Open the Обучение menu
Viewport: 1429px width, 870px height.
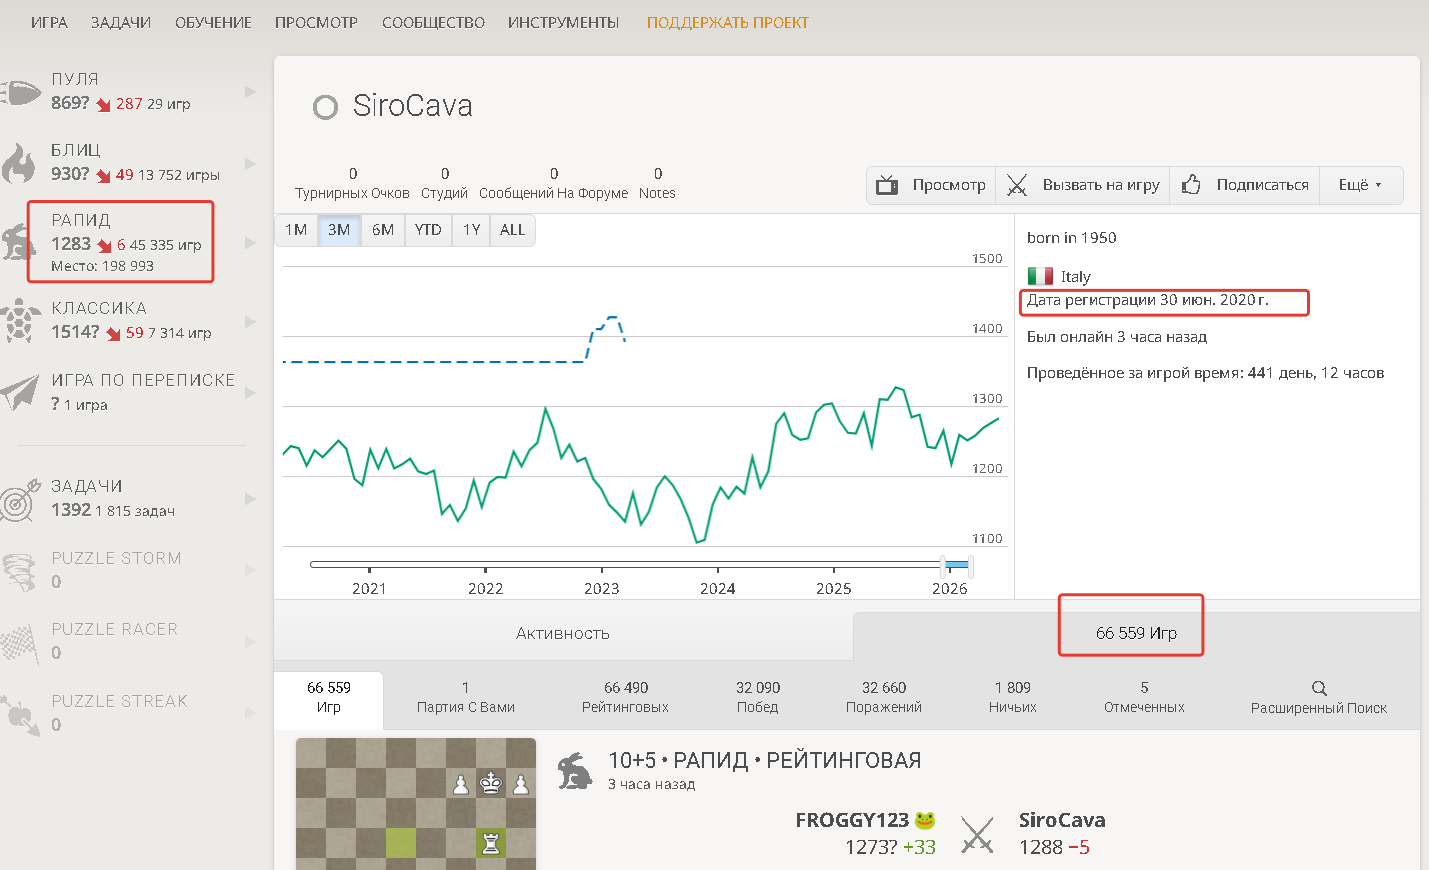click(x=213, y=23)
